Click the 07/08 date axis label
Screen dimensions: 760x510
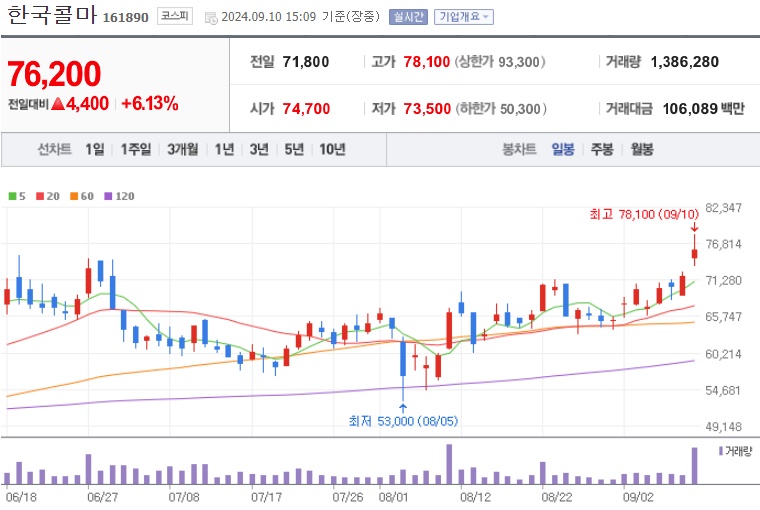click(x=184, y=497)
